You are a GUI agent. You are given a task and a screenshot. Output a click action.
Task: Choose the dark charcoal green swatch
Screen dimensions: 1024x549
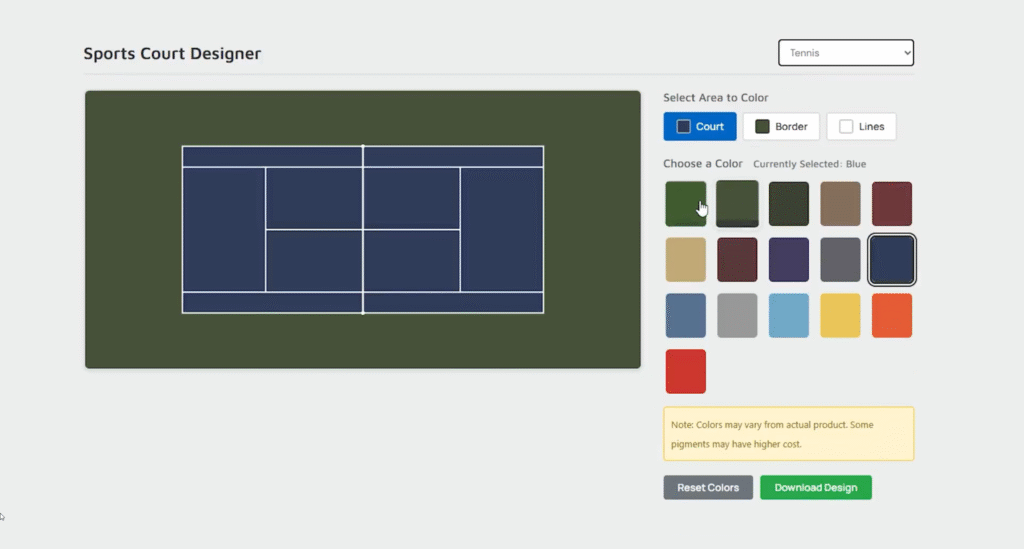[789, 204]
